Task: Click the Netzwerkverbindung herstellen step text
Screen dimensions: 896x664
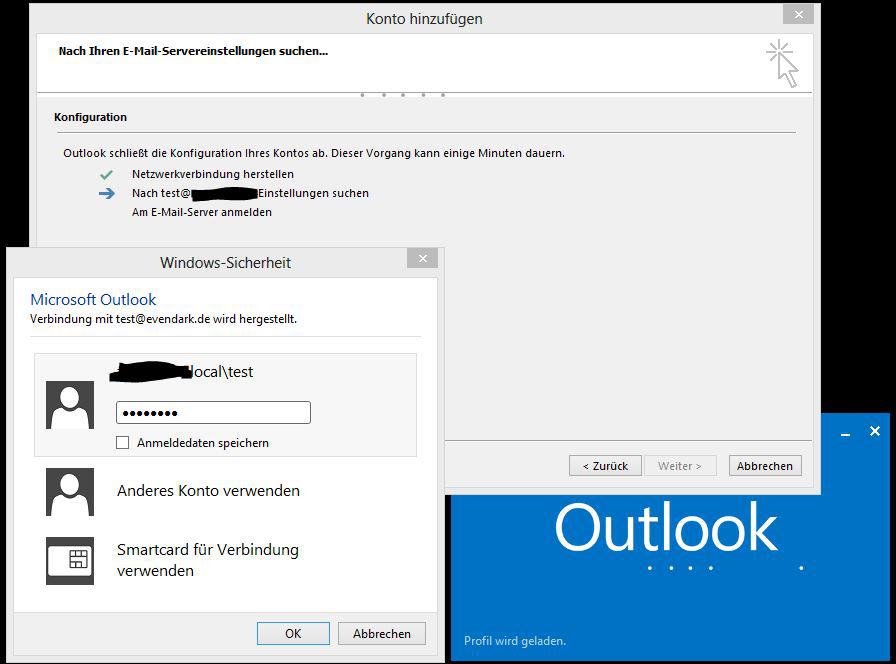Action: 213,174
